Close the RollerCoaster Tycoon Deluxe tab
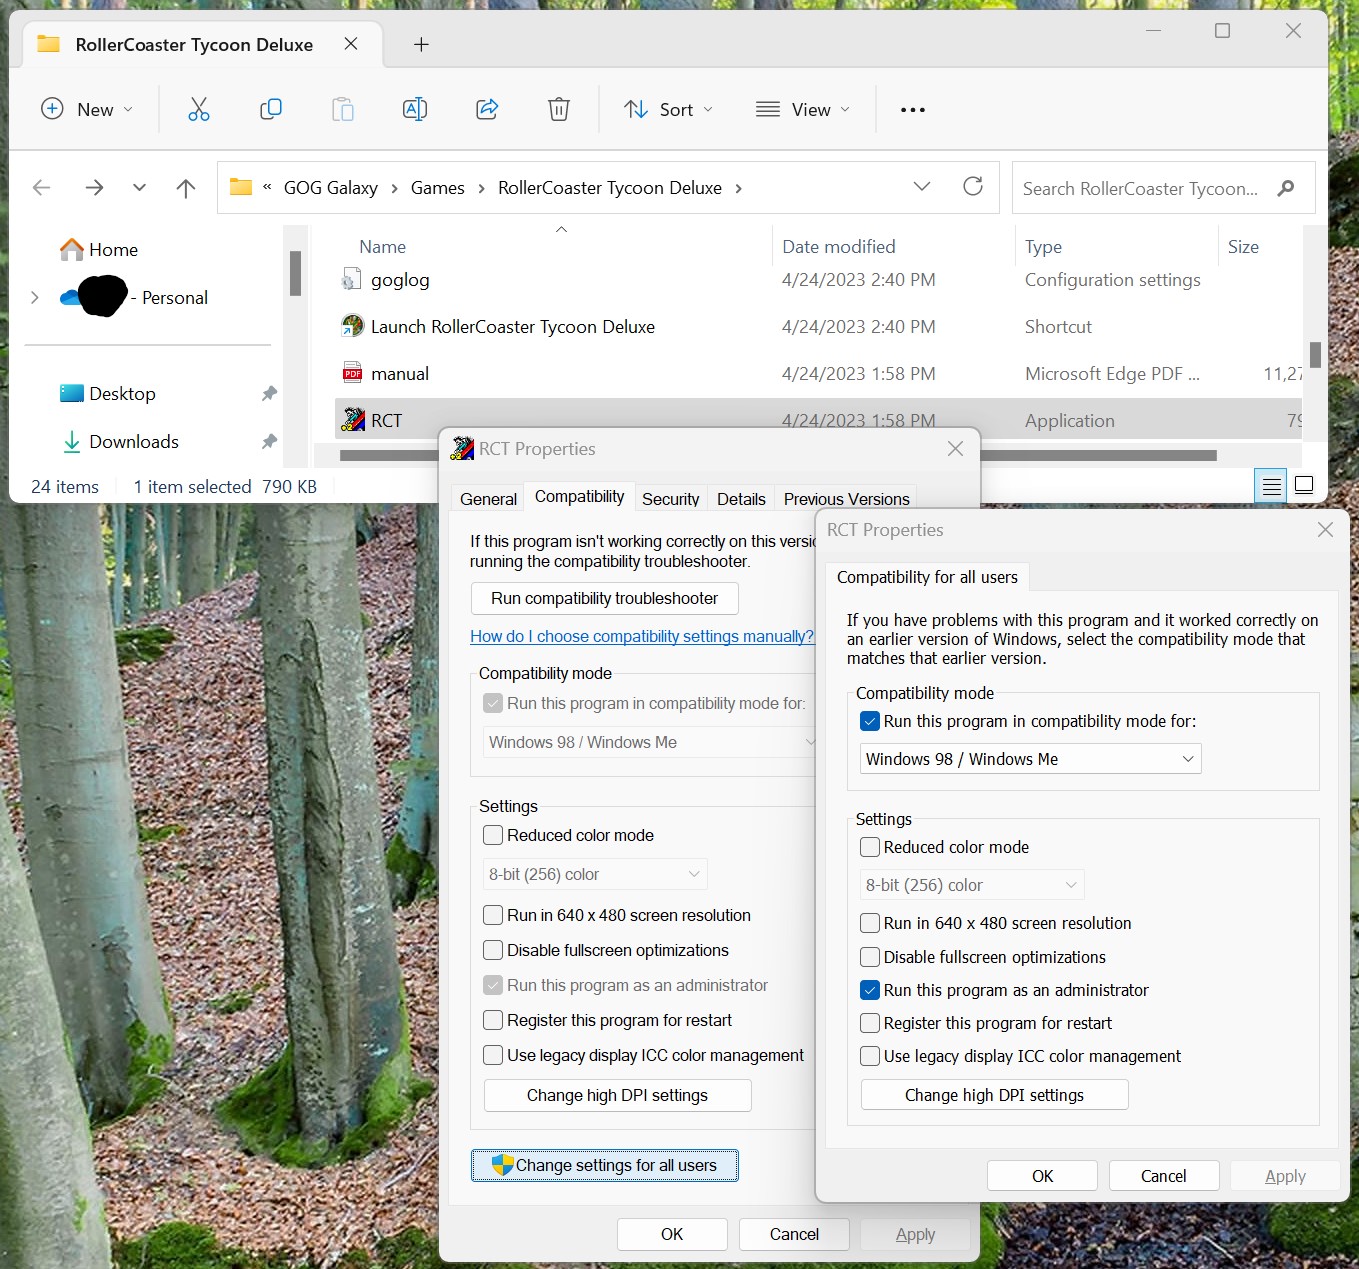Screen dimensions: 1359x1269 click(351, 44)
